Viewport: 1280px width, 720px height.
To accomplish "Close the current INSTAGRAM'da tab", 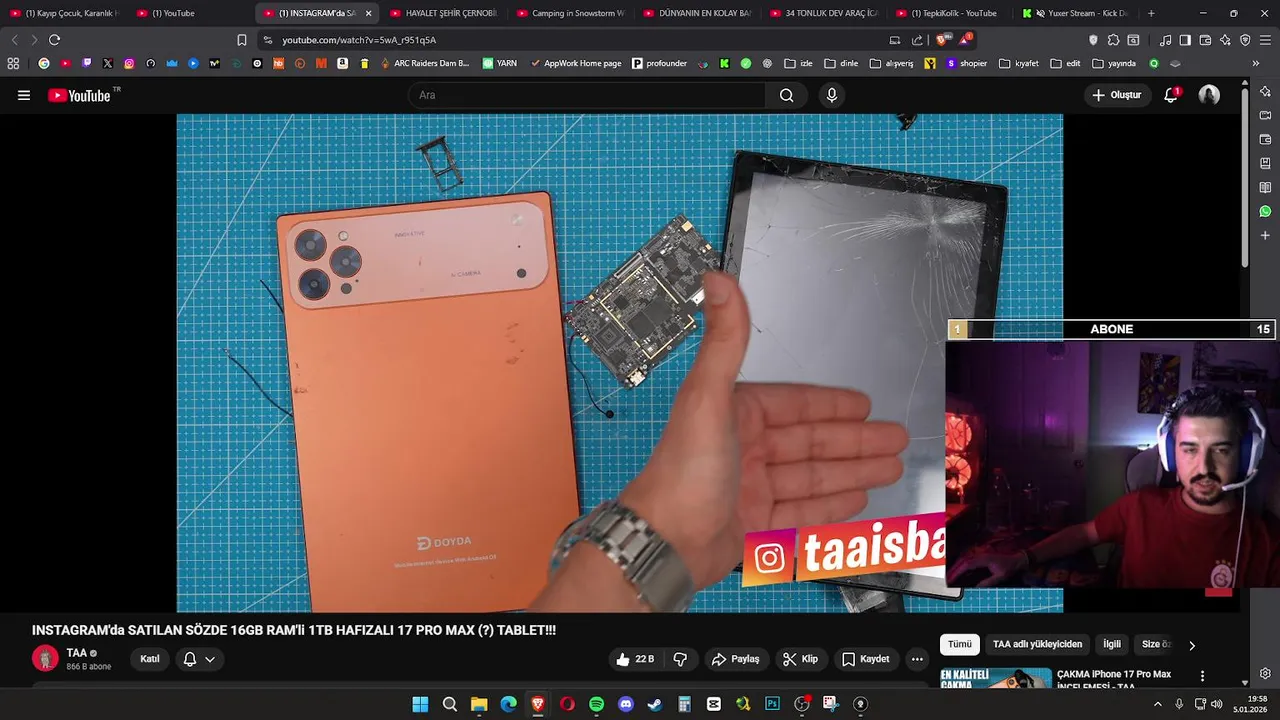I will (x=368, y=13).
